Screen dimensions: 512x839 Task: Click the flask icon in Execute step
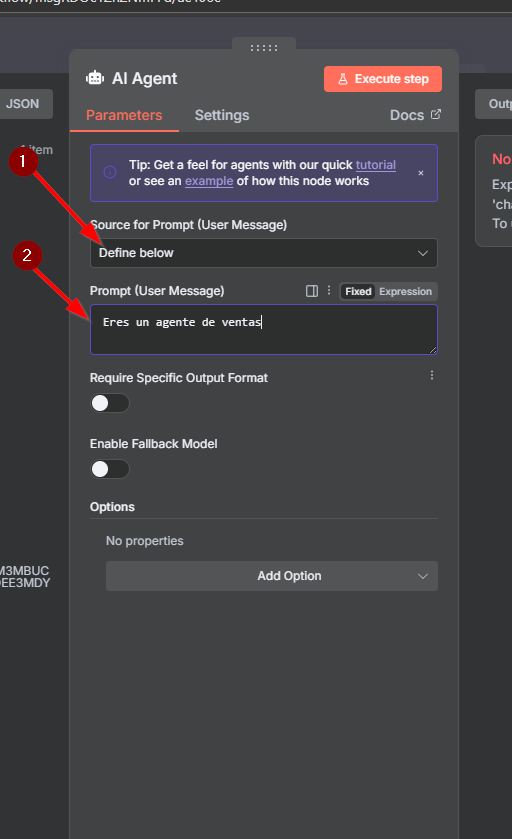pyautogui.click(x=343, y=79)
